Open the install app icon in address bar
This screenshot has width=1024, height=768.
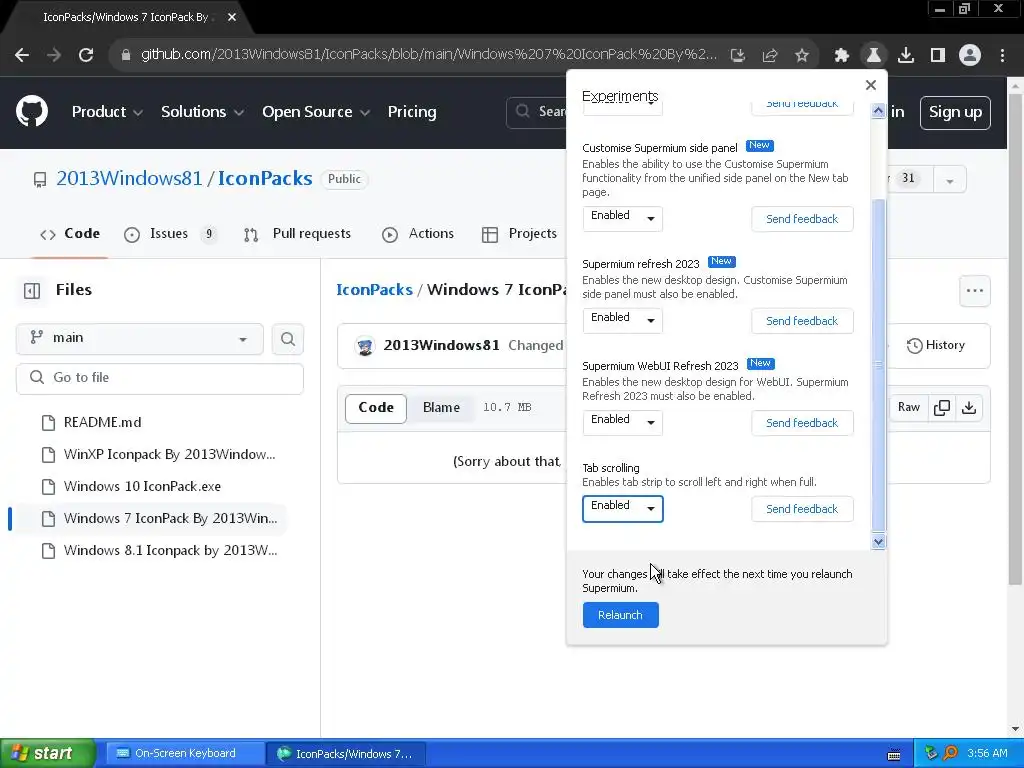point(738,56)
